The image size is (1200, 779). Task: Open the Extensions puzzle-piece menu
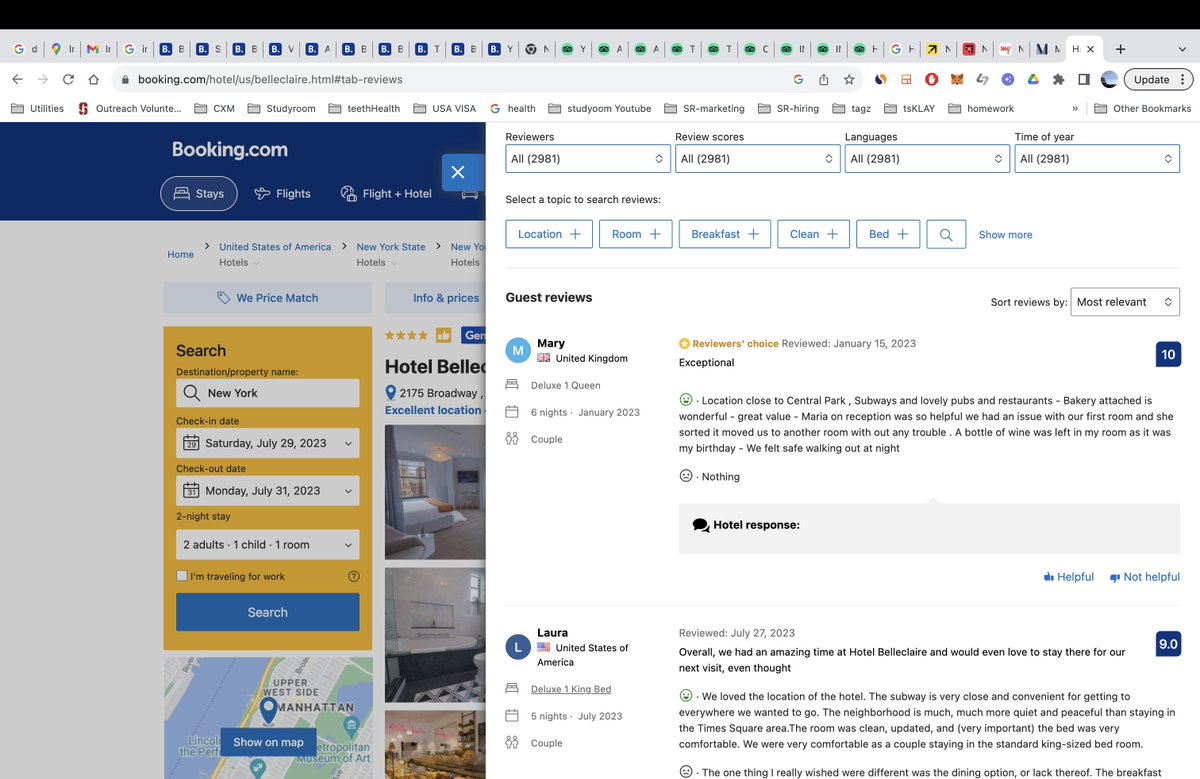click(x=1058, y=79)
